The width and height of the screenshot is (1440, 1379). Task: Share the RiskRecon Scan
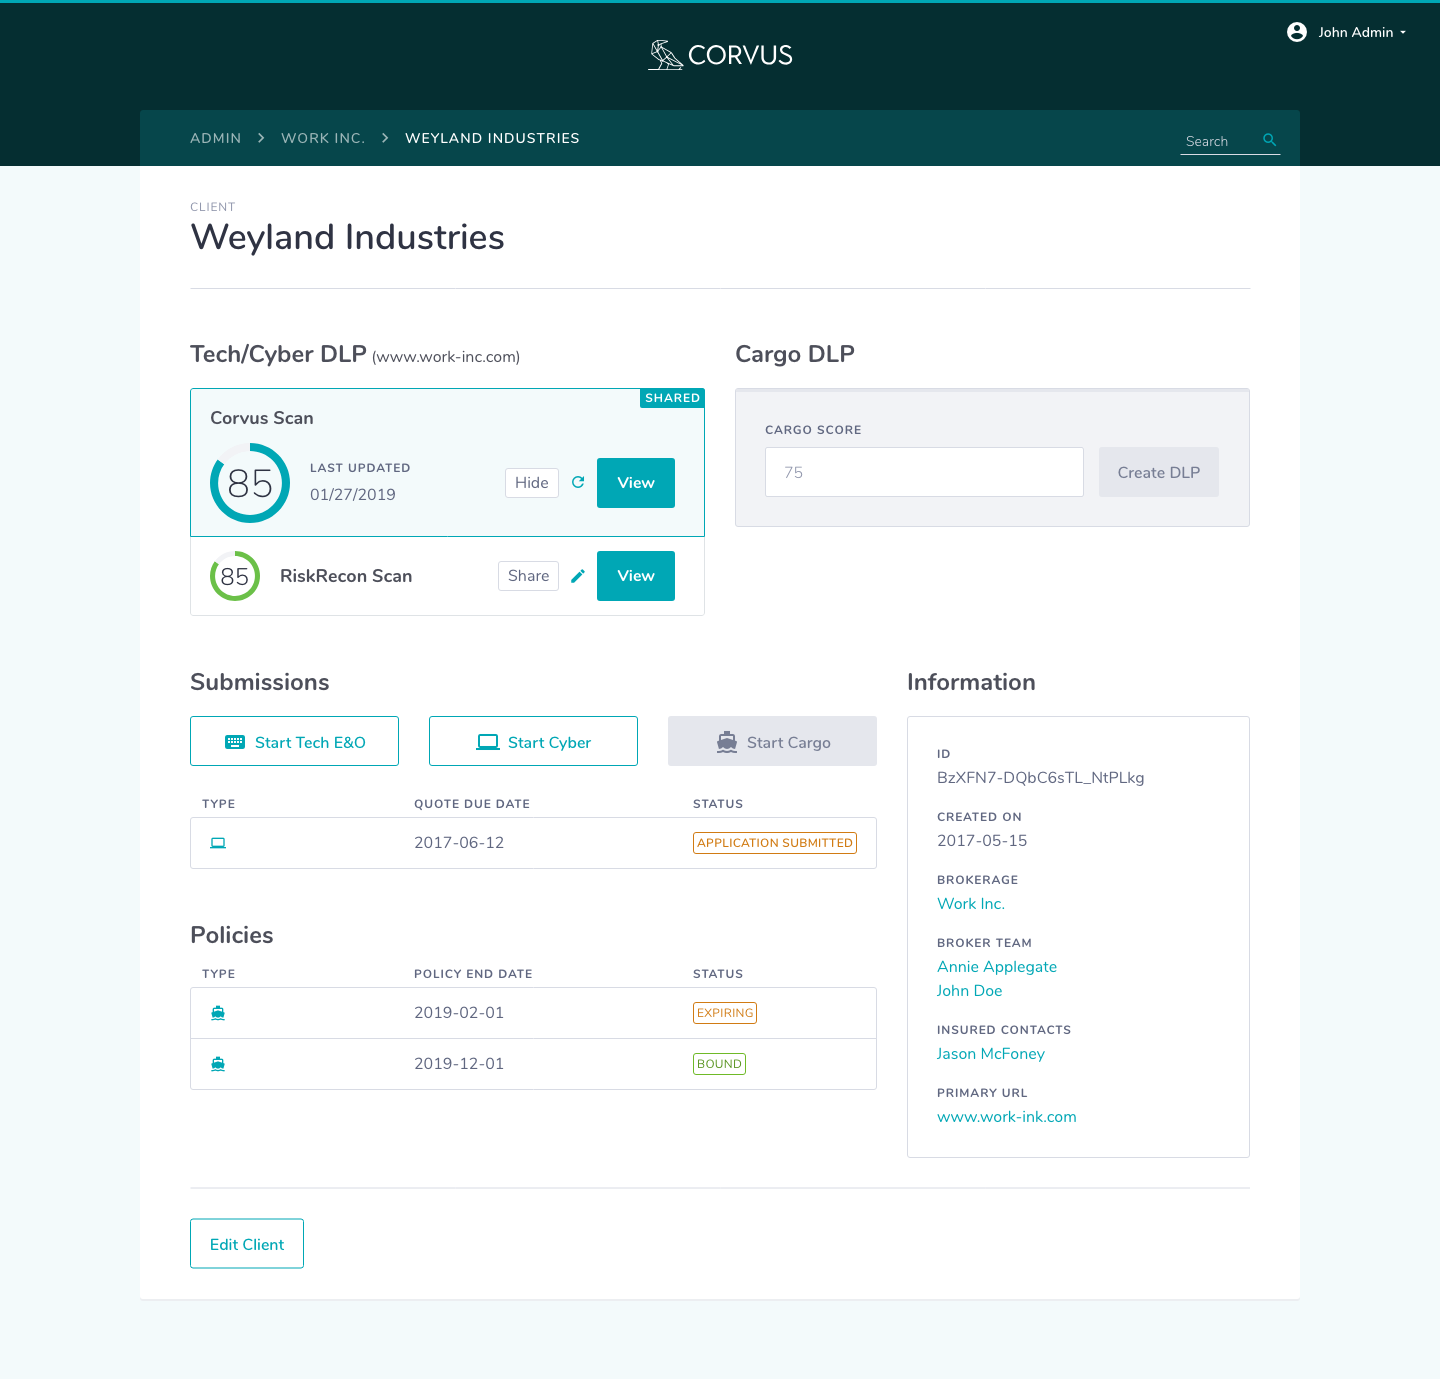(x=528, y=575)
